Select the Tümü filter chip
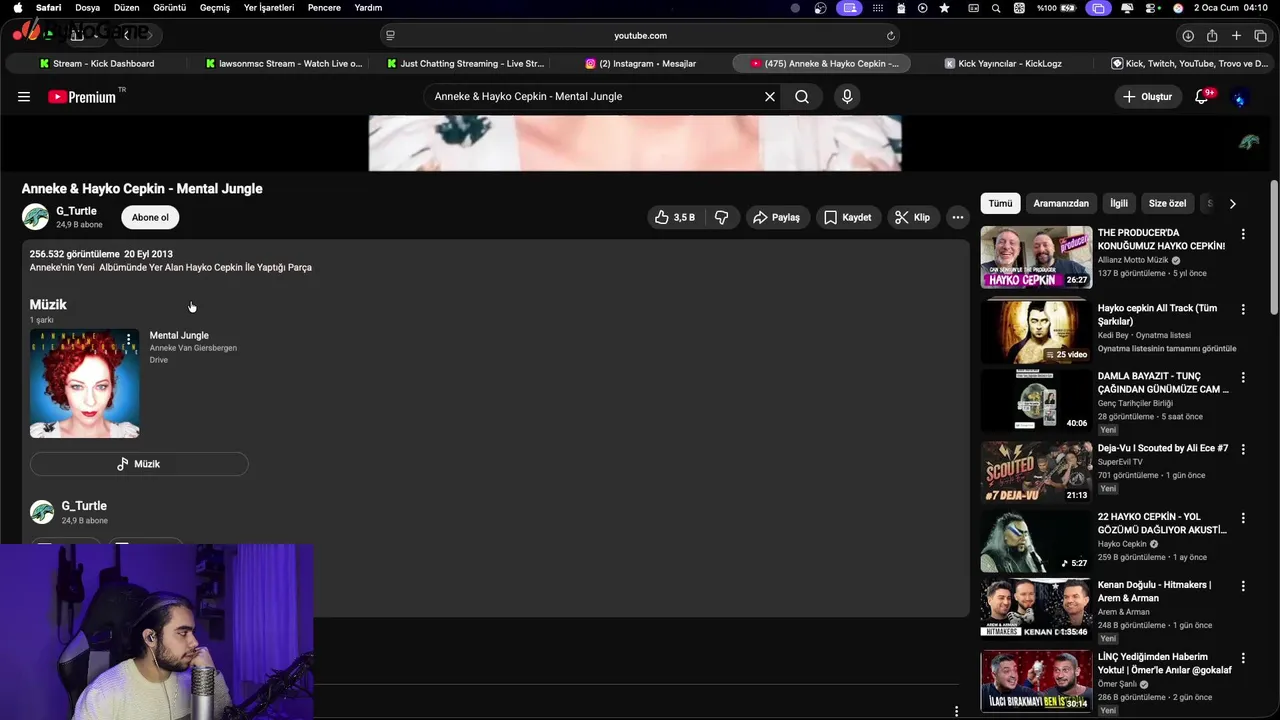The image size is (1280, 720). 1000,203
